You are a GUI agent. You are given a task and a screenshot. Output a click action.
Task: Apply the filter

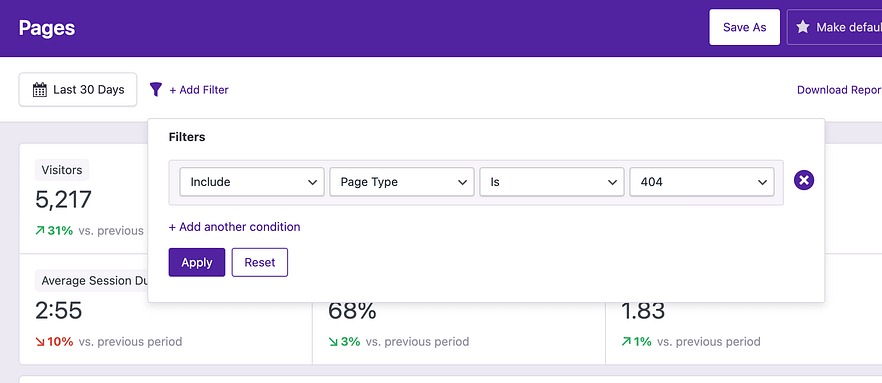pyautogui.click(x=197, y=262)
